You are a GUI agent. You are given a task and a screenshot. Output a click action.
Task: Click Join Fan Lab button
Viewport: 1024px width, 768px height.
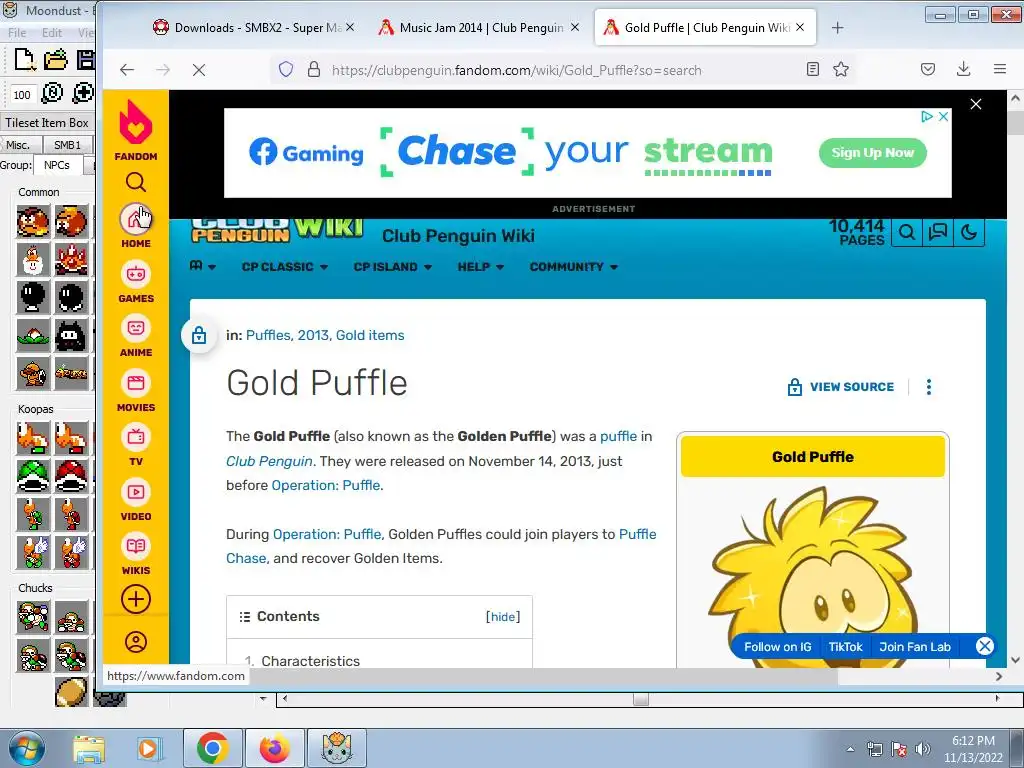[914, 647]
